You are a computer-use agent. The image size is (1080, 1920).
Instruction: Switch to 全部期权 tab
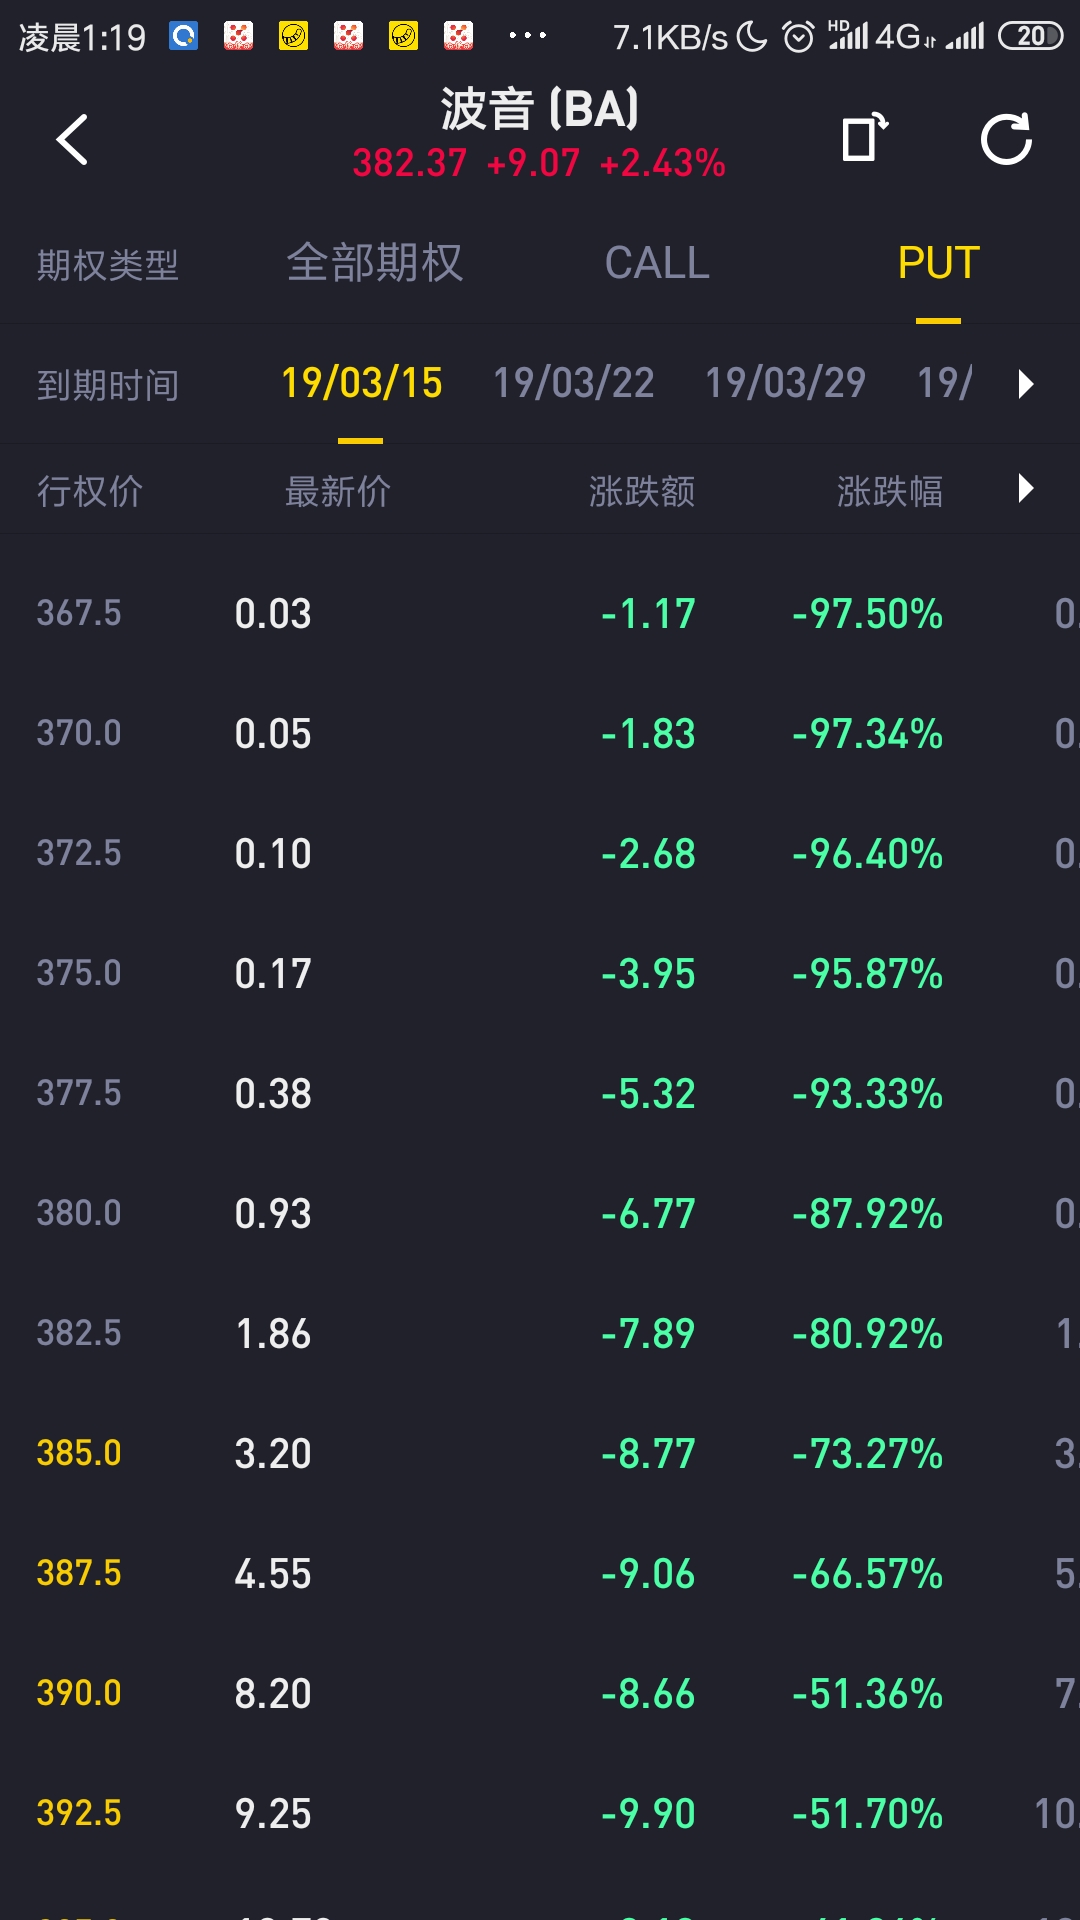point(375,264)
